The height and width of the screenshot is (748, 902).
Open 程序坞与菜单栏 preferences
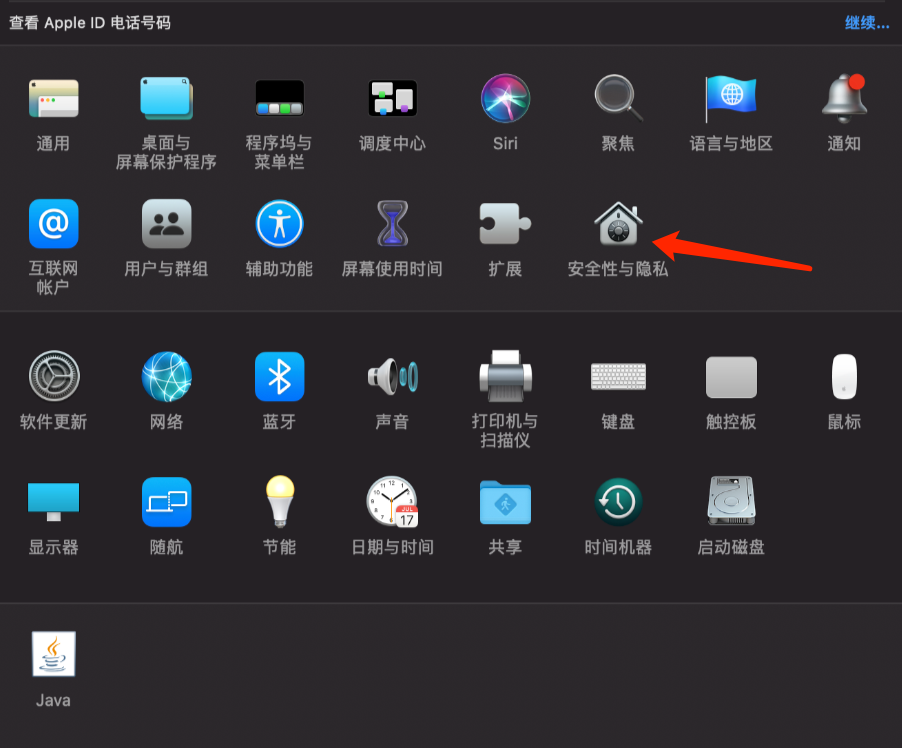(x=280, y=98)
